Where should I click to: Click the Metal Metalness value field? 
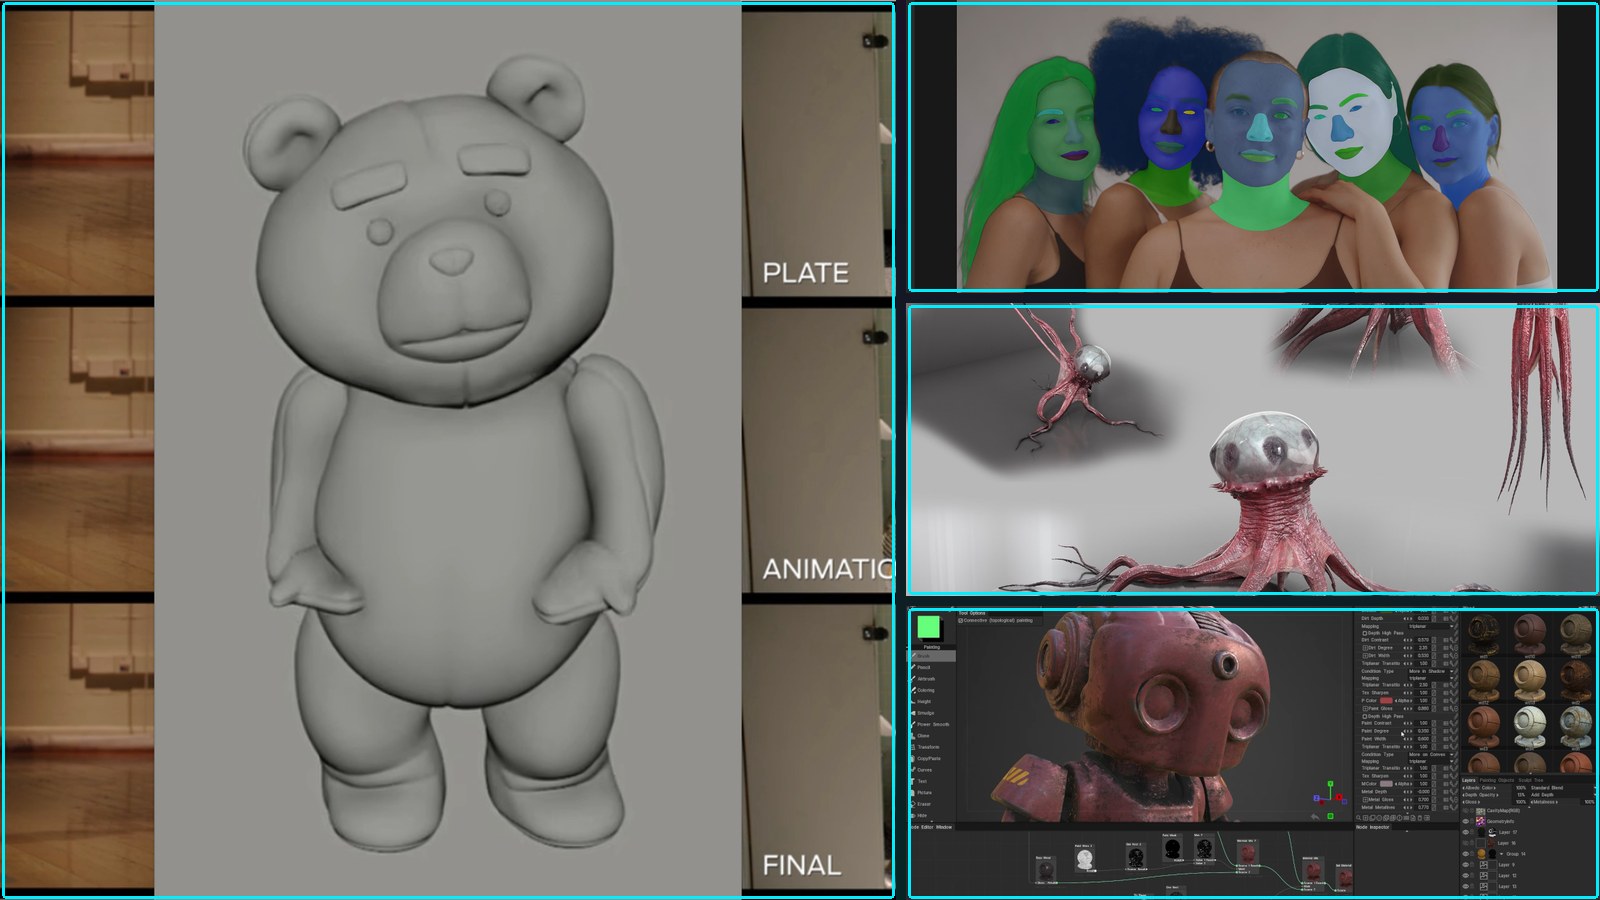[1423, 807]
